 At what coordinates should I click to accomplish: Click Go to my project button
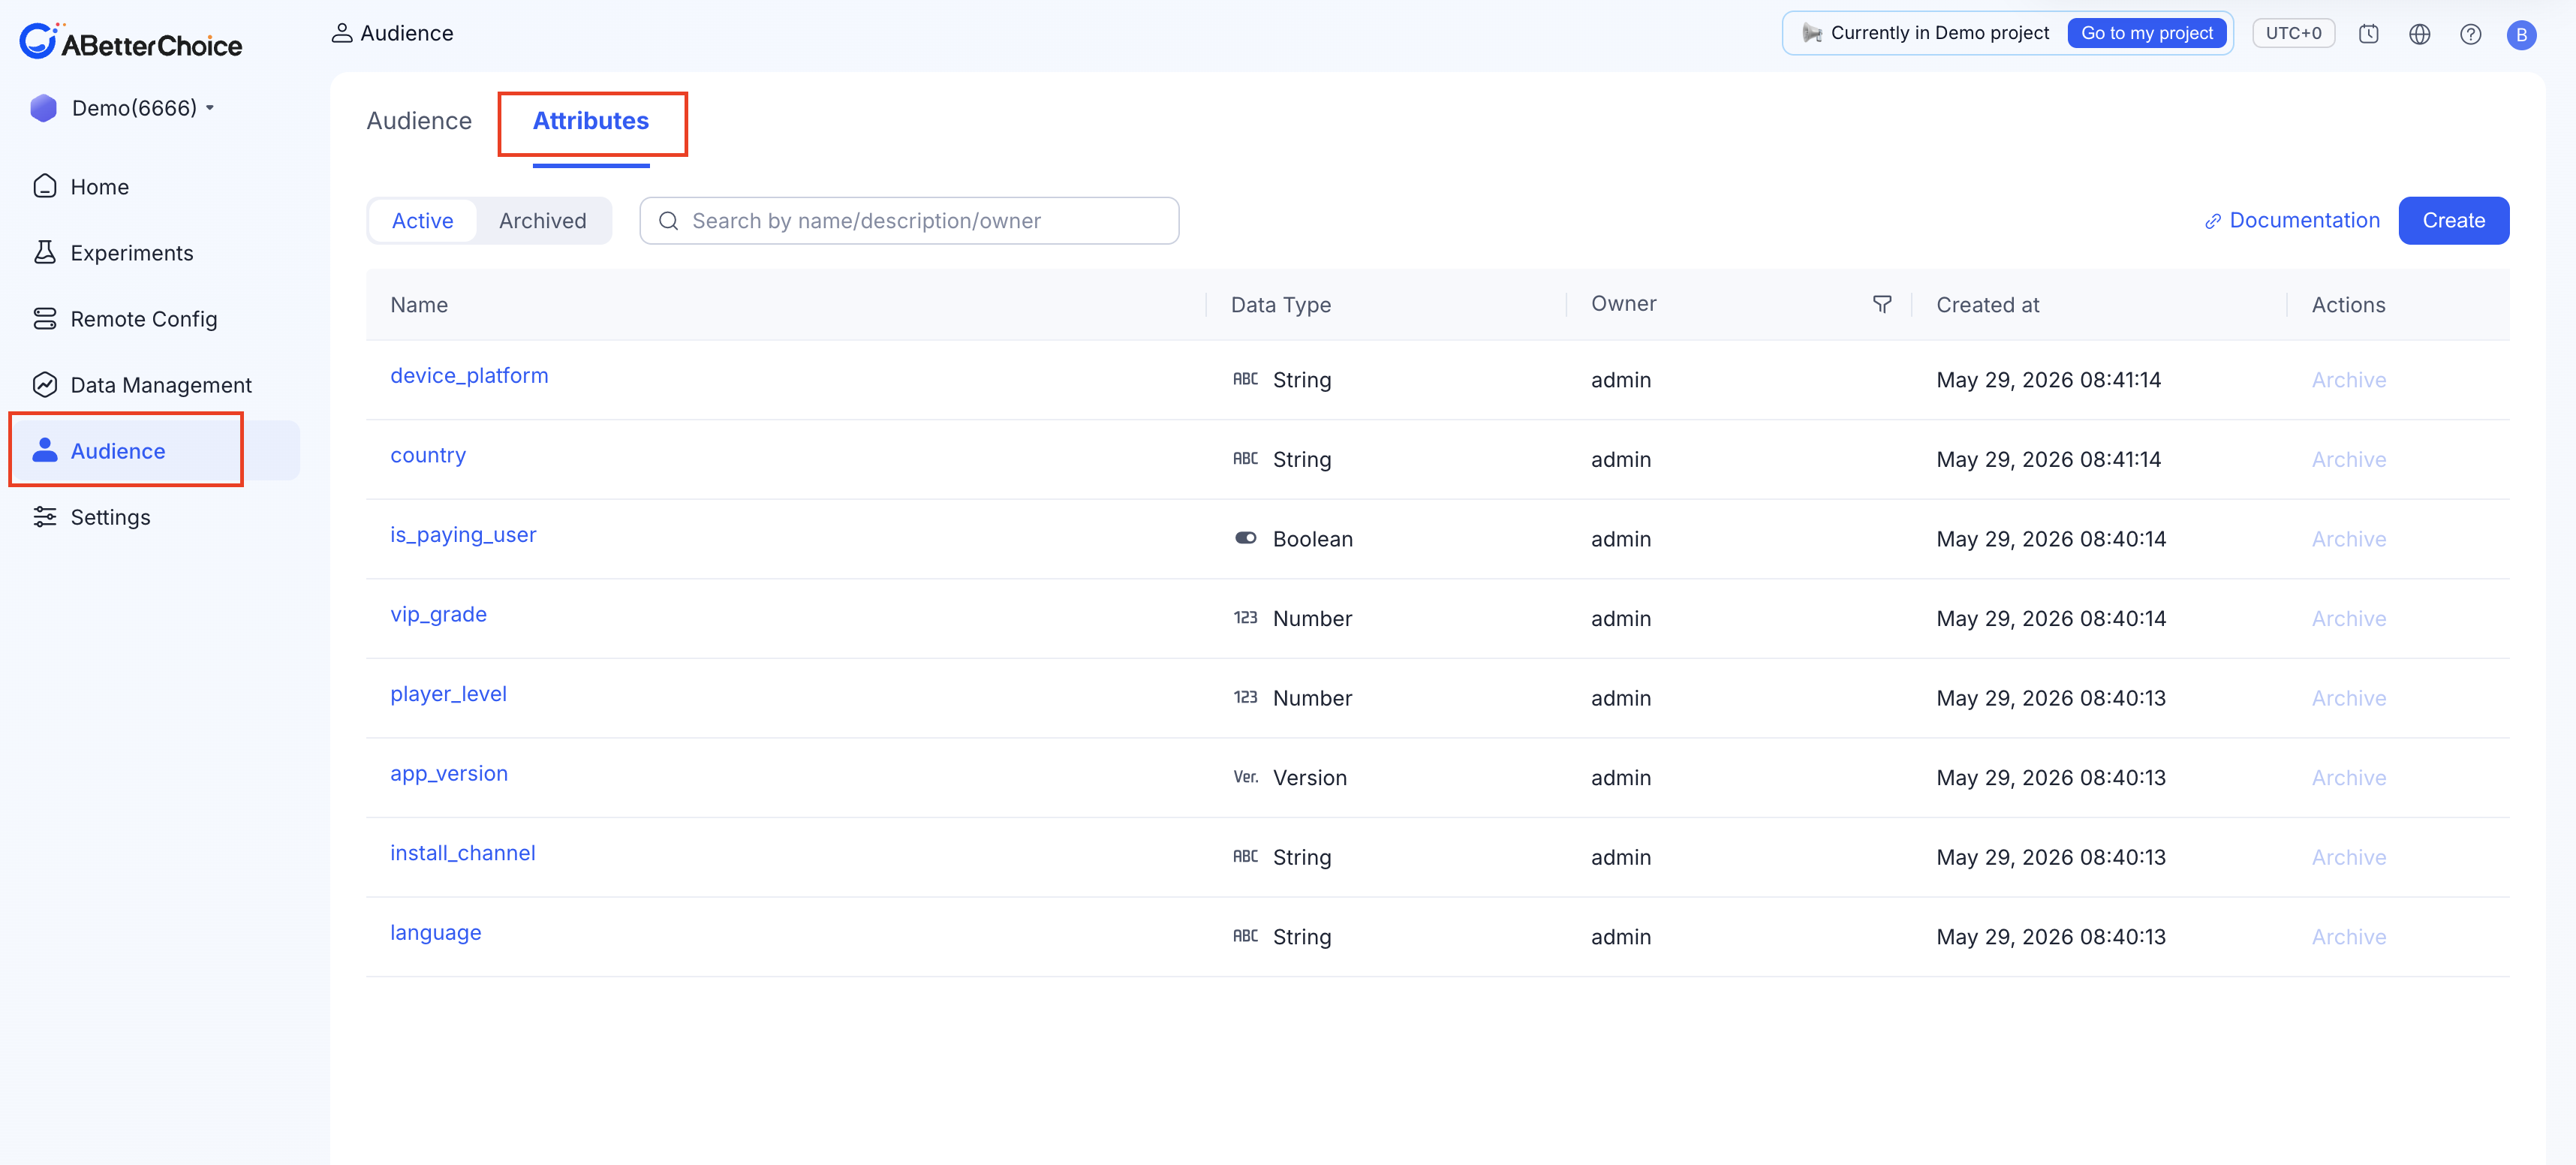(2147, 33)
